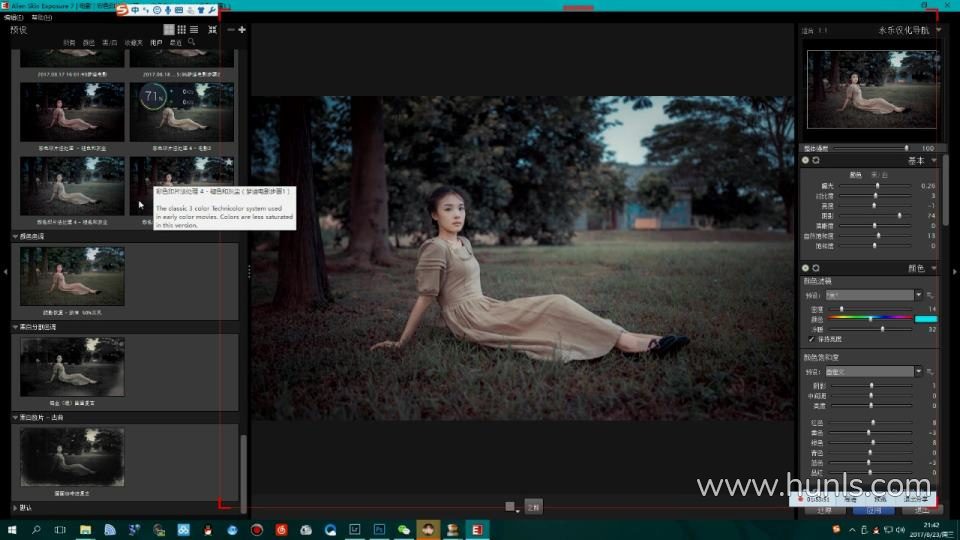Viewport: 960px width, 540px height.
Task: Increase preset thumbnail size with plus
Action: (x=242, y=29)
